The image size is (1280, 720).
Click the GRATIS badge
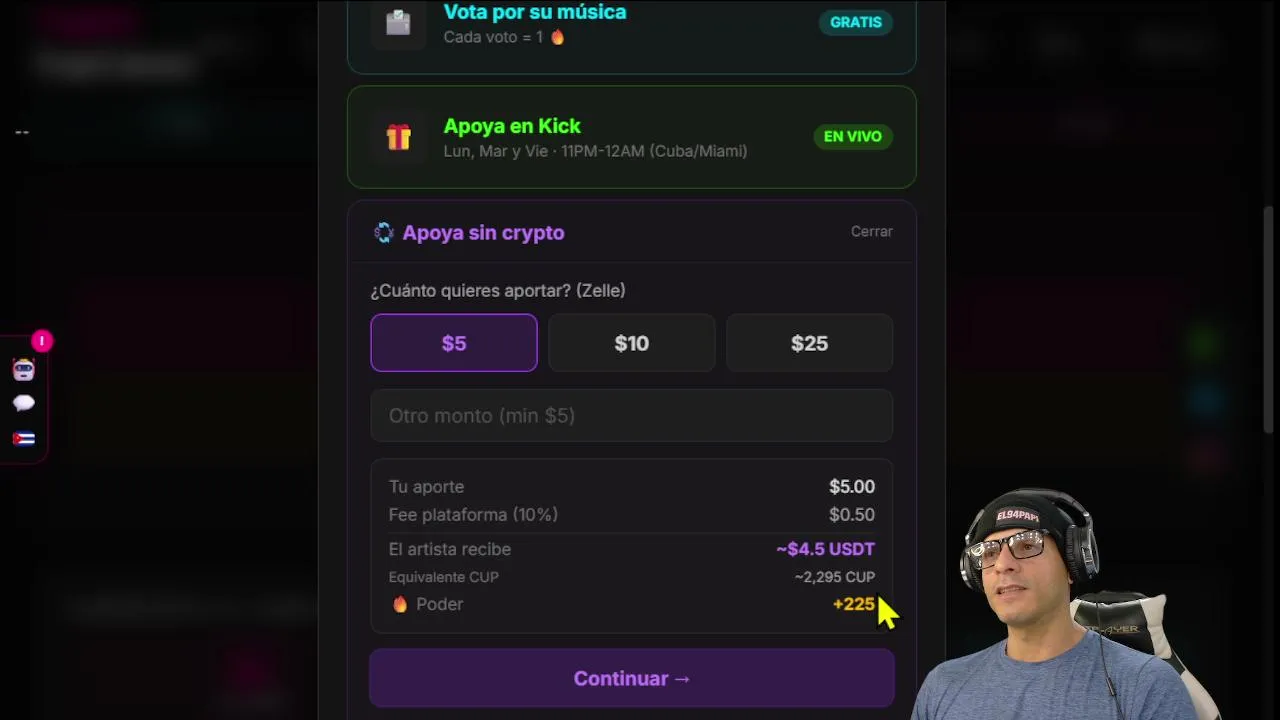pos(856,22)
